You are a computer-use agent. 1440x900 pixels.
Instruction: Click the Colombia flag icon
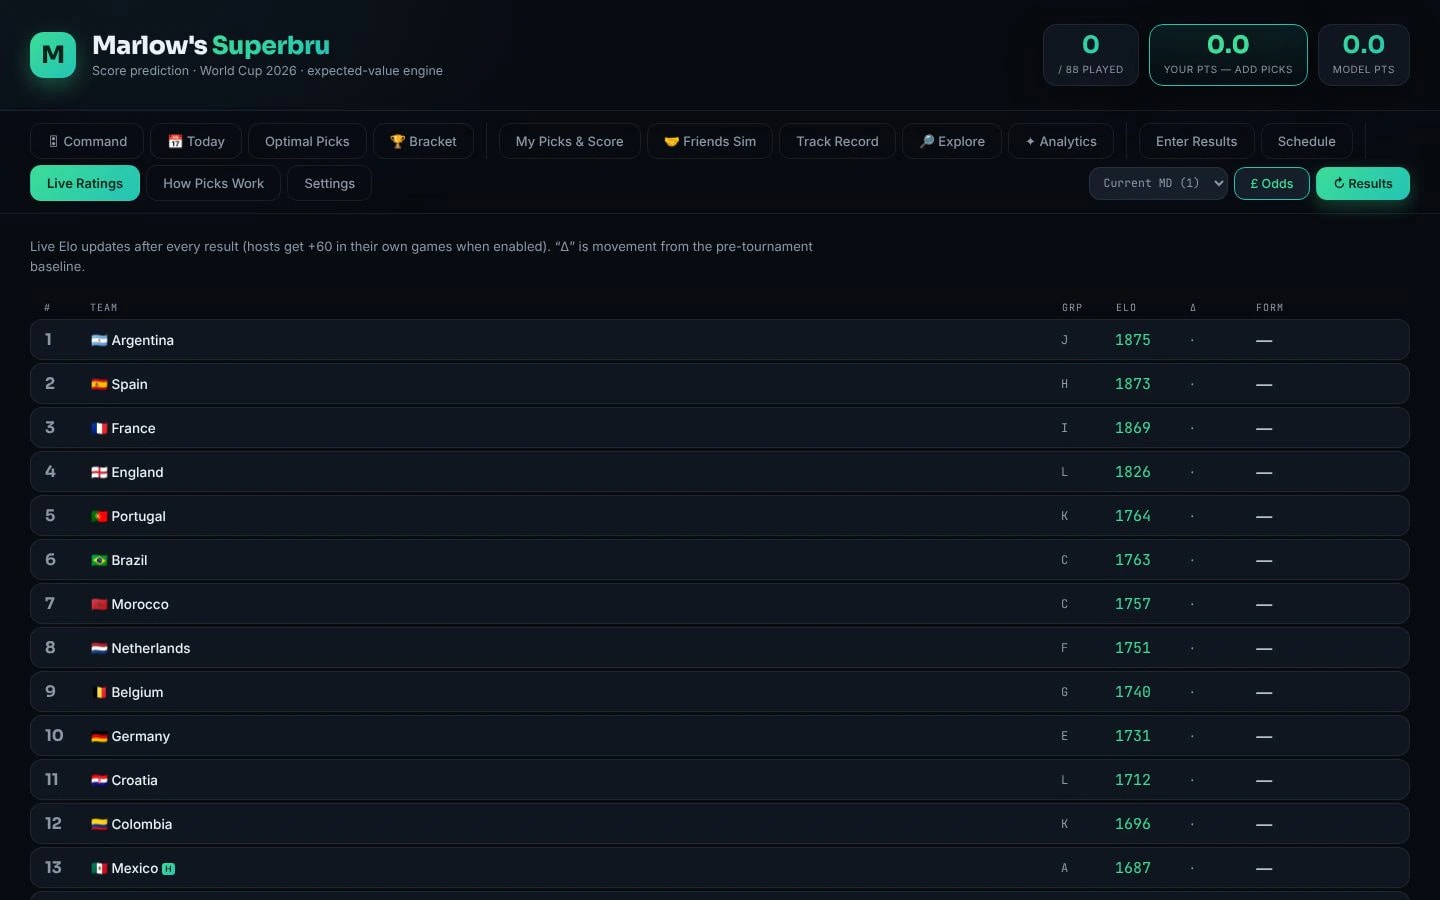pyautogui.click(x=99, y=824)
